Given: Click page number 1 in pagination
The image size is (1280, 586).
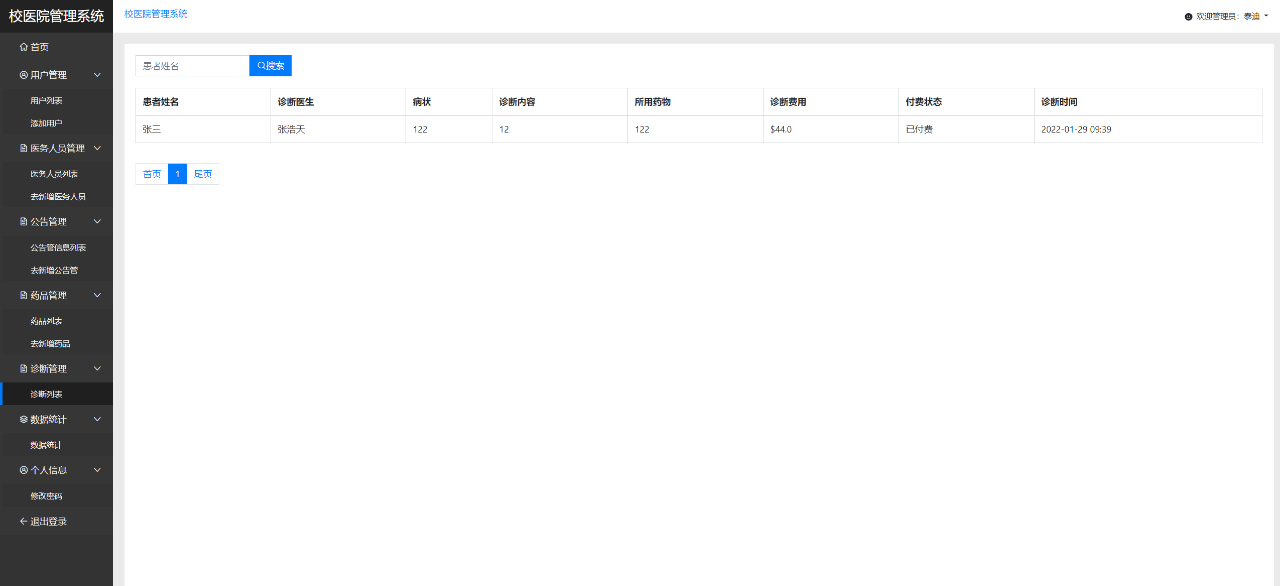Looking at the screenshot, I should click(177, 174).
